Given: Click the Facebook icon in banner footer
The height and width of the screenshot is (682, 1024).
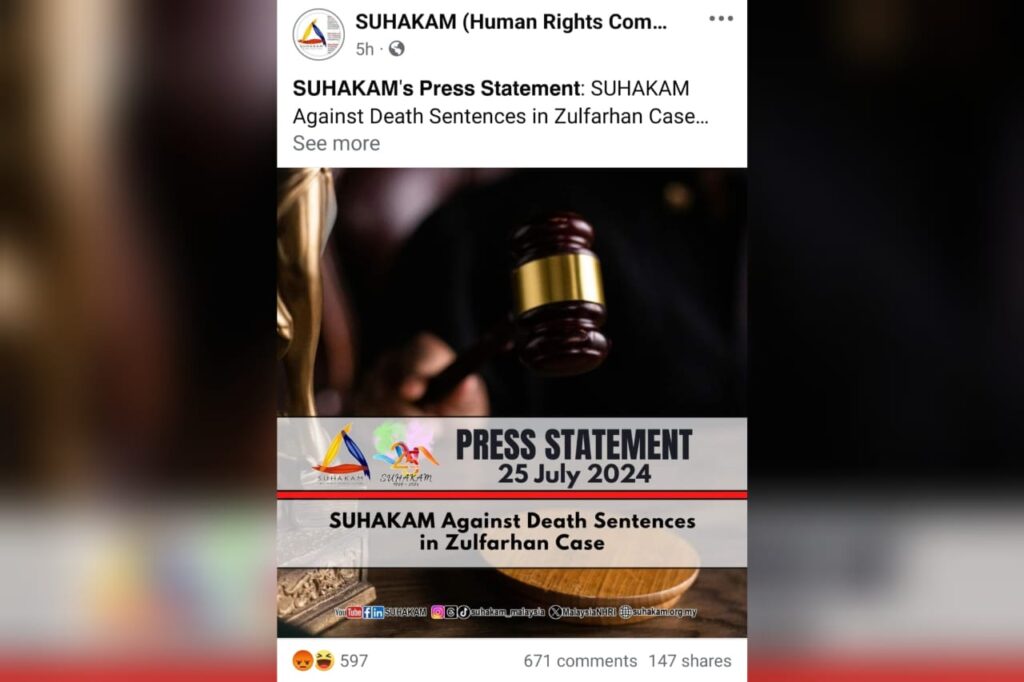Looking at the screenshot, I should tap(367, 612).
